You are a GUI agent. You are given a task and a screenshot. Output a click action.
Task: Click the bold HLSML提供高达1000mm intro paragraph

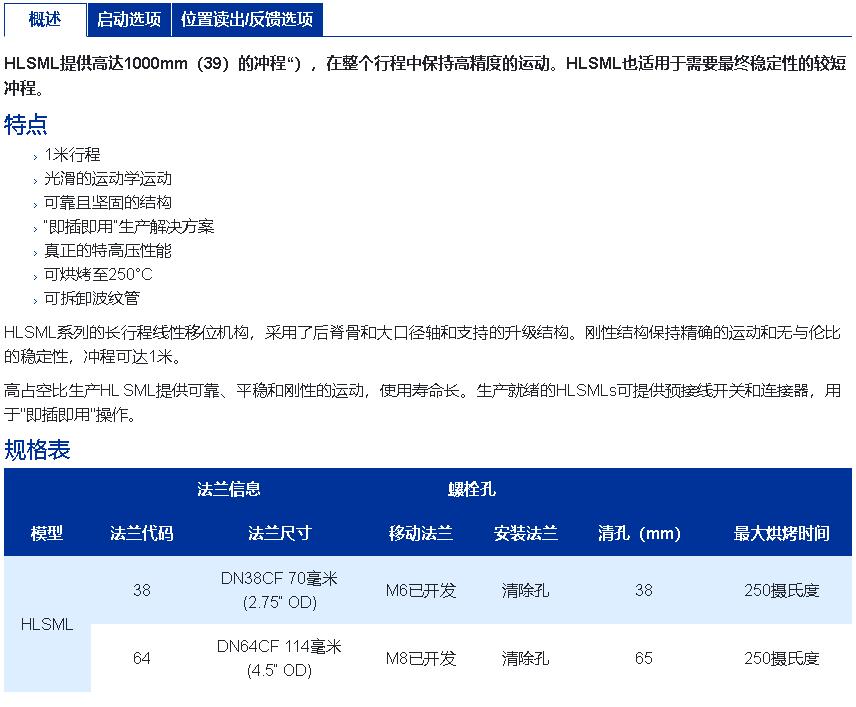(425, 75)
